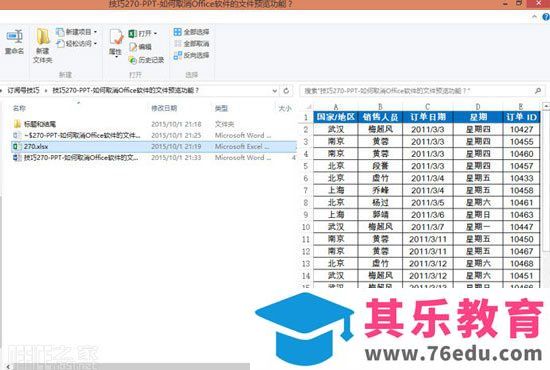Image resolution: width=550 pixels, height=370 pixels.
Task: Click 全部取消 (Select none)
Action: [x=192, y=43]
